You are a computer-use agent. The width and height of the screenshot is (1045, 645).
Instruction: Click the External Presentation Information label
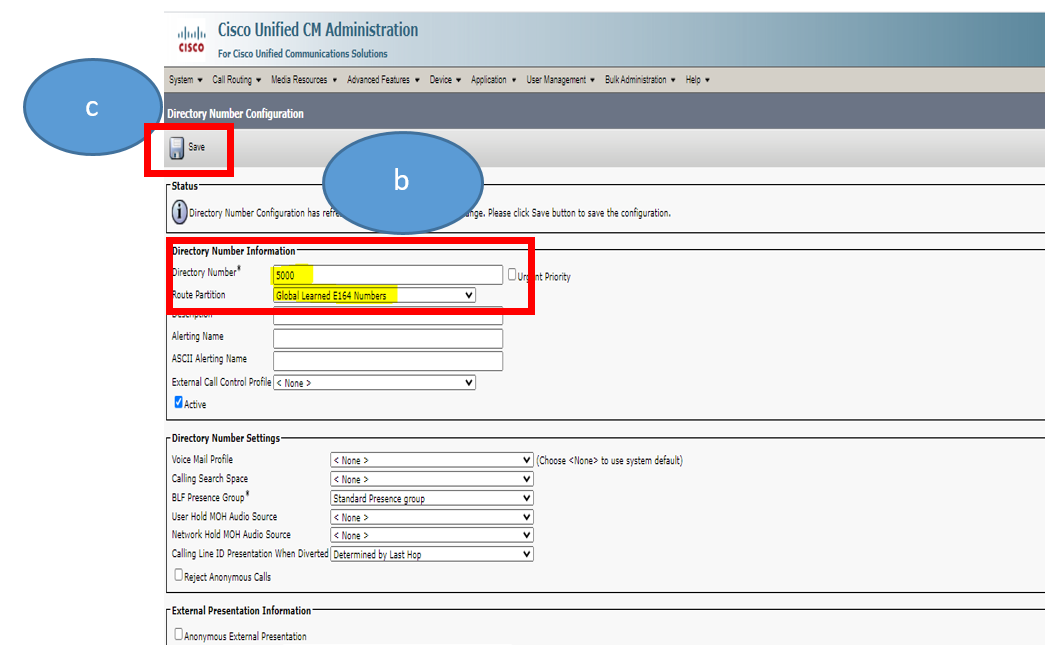pyautogui.click(x=241, y=610)
